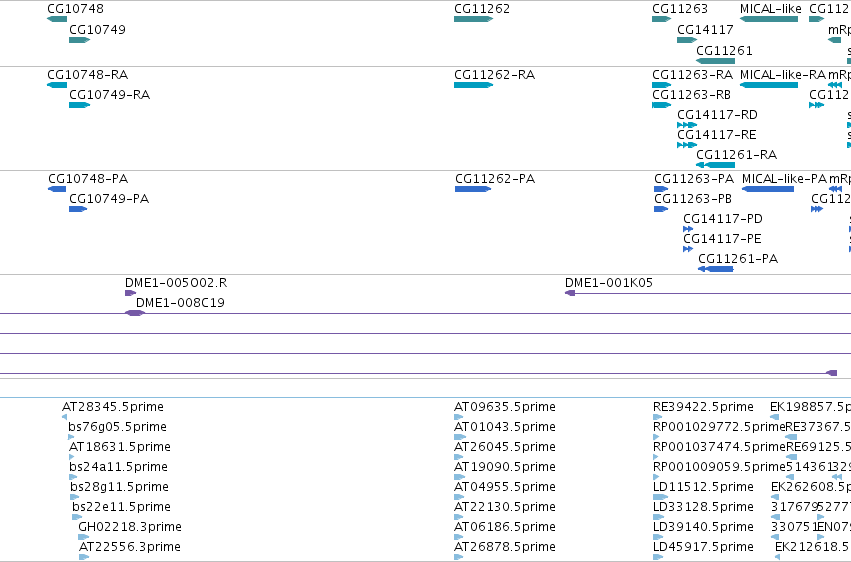Select the MICAL-like gene feature
851x562 pixels.
[x=769, y=19]
